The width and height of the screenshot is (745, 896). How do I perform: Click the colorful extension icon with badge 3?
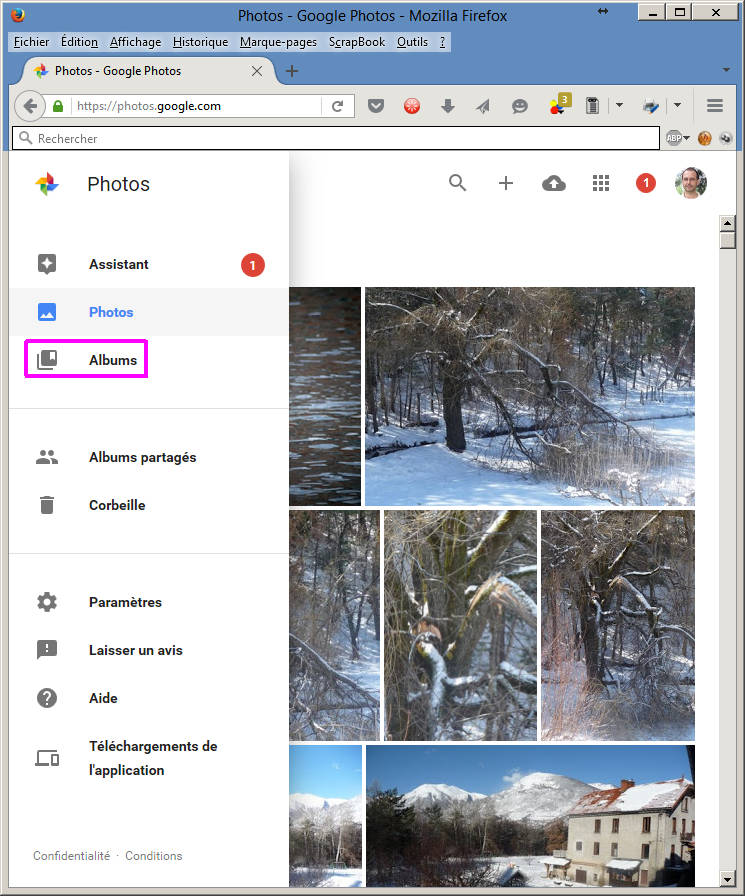point(559,104)
